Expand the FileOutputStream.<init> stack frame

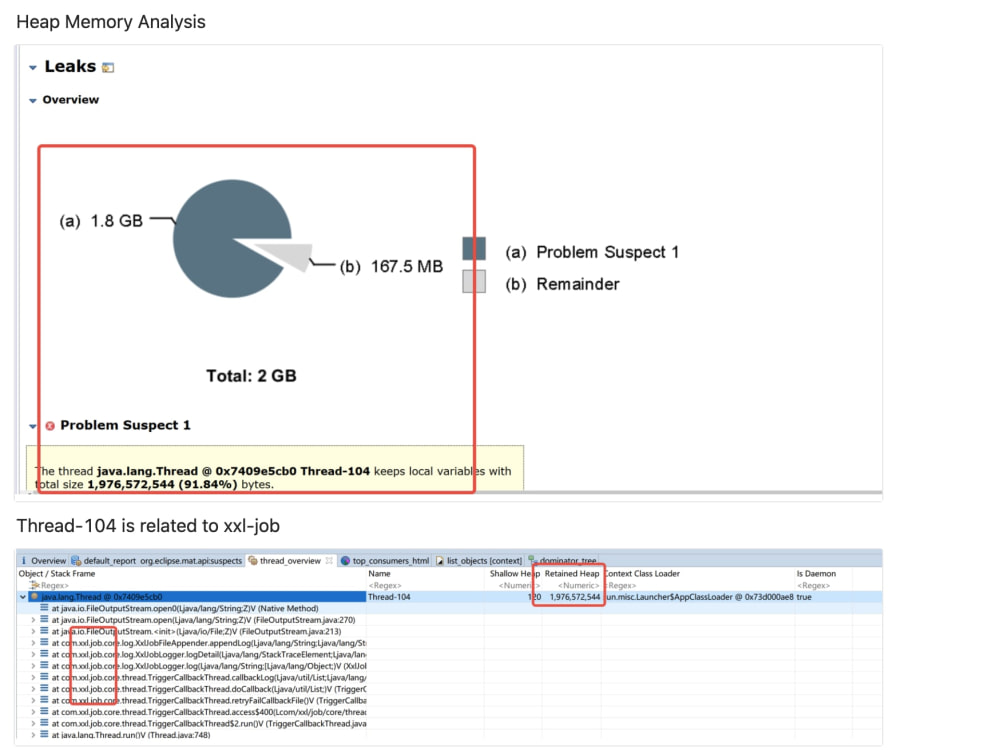[x=33, y=631]
